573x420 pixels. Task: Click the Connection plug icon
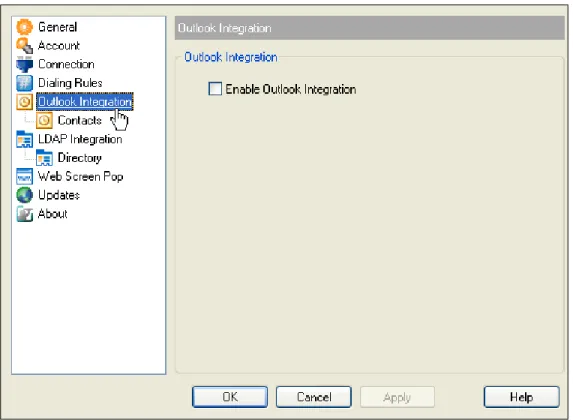[x=24, y=64]
